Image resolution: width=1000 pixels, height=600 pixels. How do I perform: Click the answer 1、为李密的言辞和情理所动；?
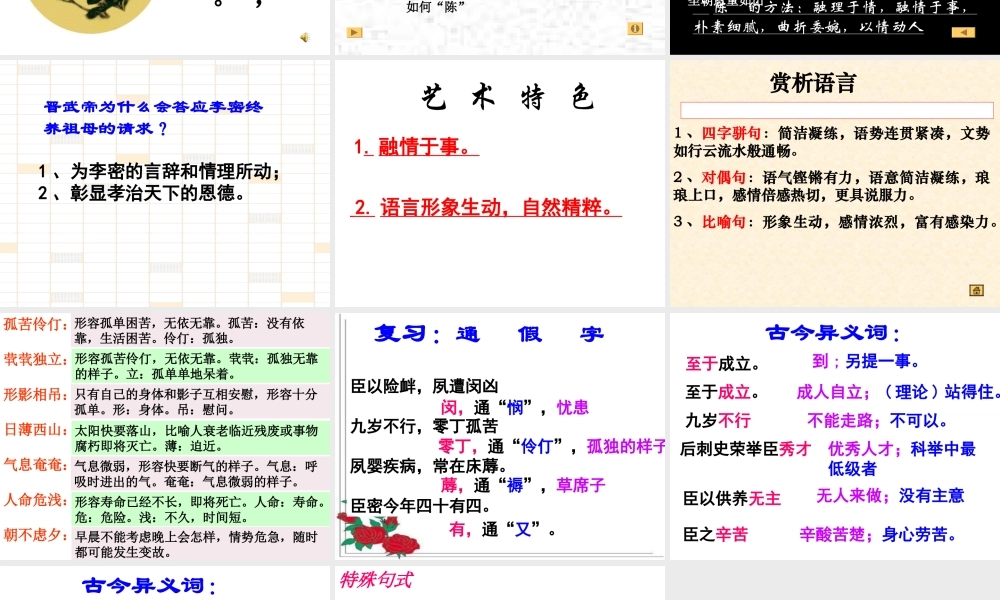click(x=159, y=172)
